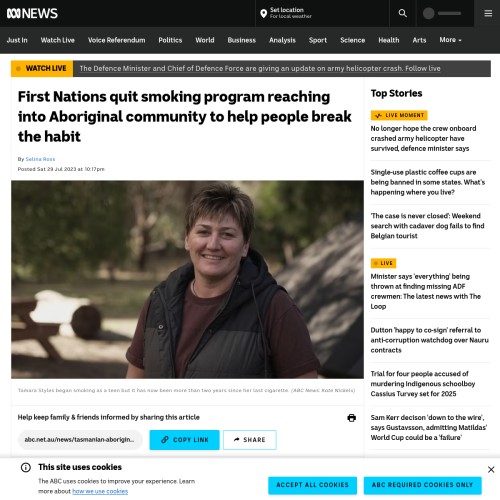Go to the Politics section
Screen dimensions: 500x500
[x=170, y=40]
